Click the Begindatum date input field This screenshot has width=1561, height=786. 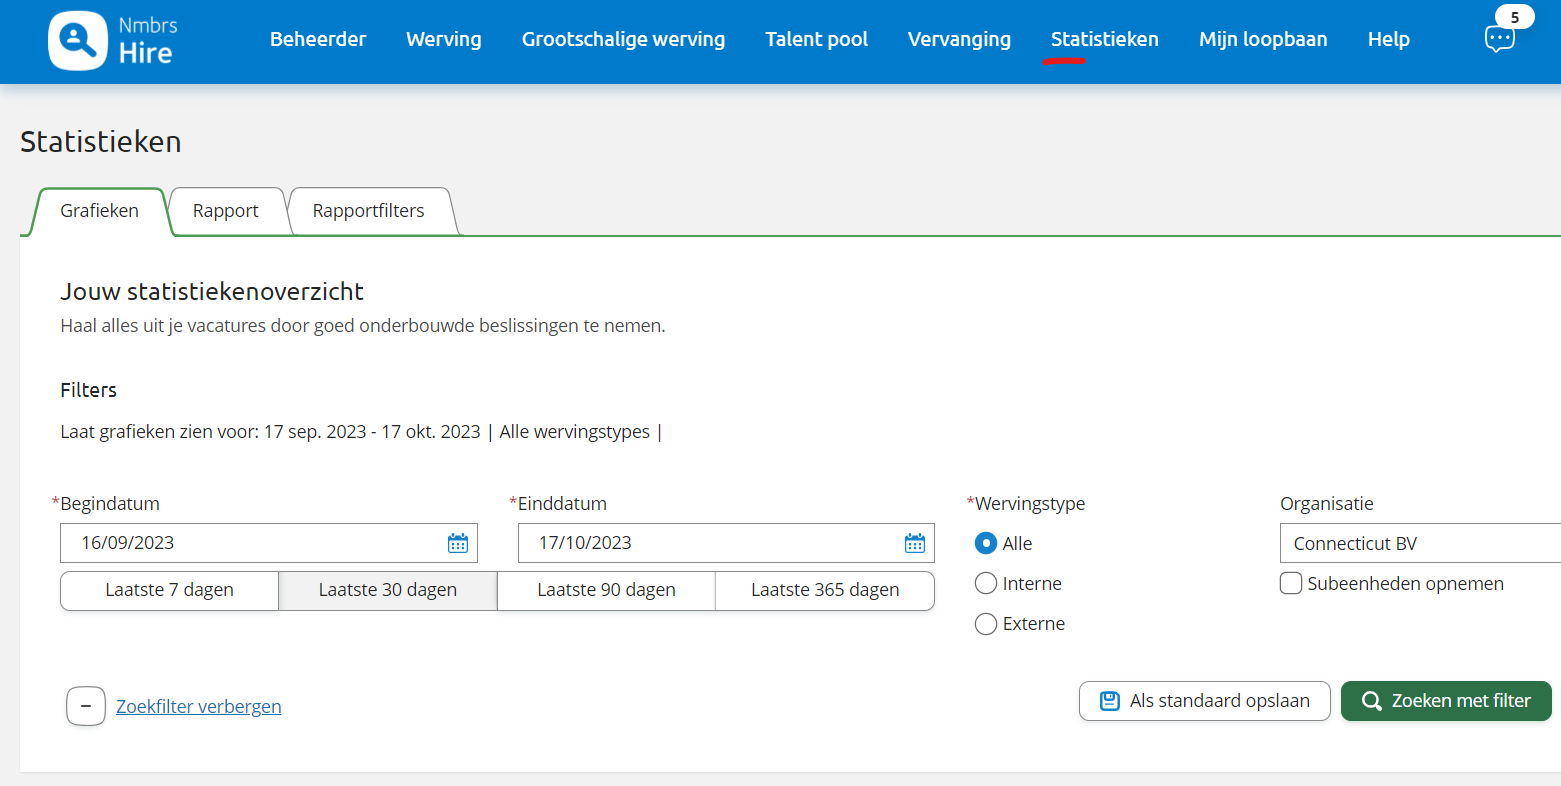point(269,543)
